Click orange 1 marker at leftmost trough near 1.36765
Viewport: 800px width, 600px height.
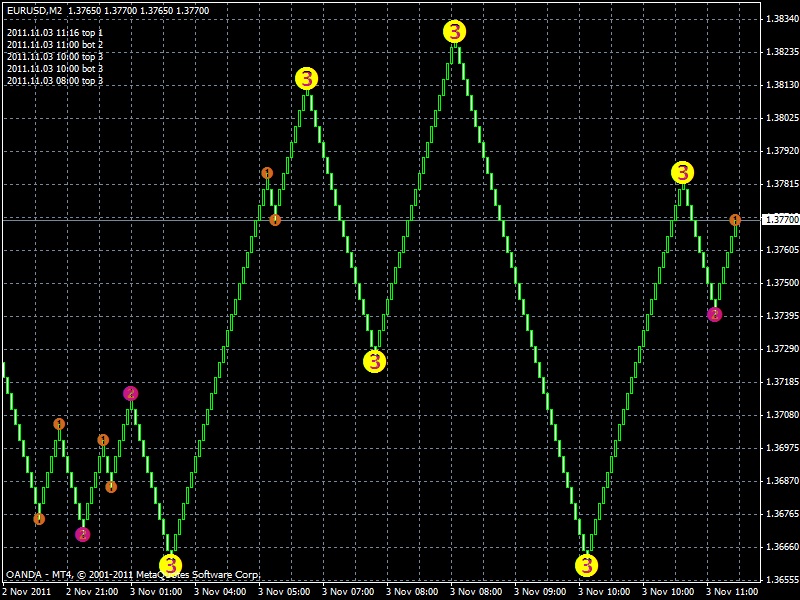[x=39, y=519]
